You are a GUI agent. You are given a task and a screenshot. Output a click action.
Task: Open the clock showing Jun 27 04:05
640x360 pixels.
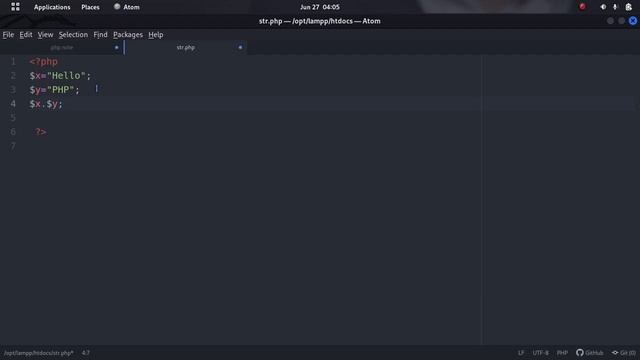320,7
